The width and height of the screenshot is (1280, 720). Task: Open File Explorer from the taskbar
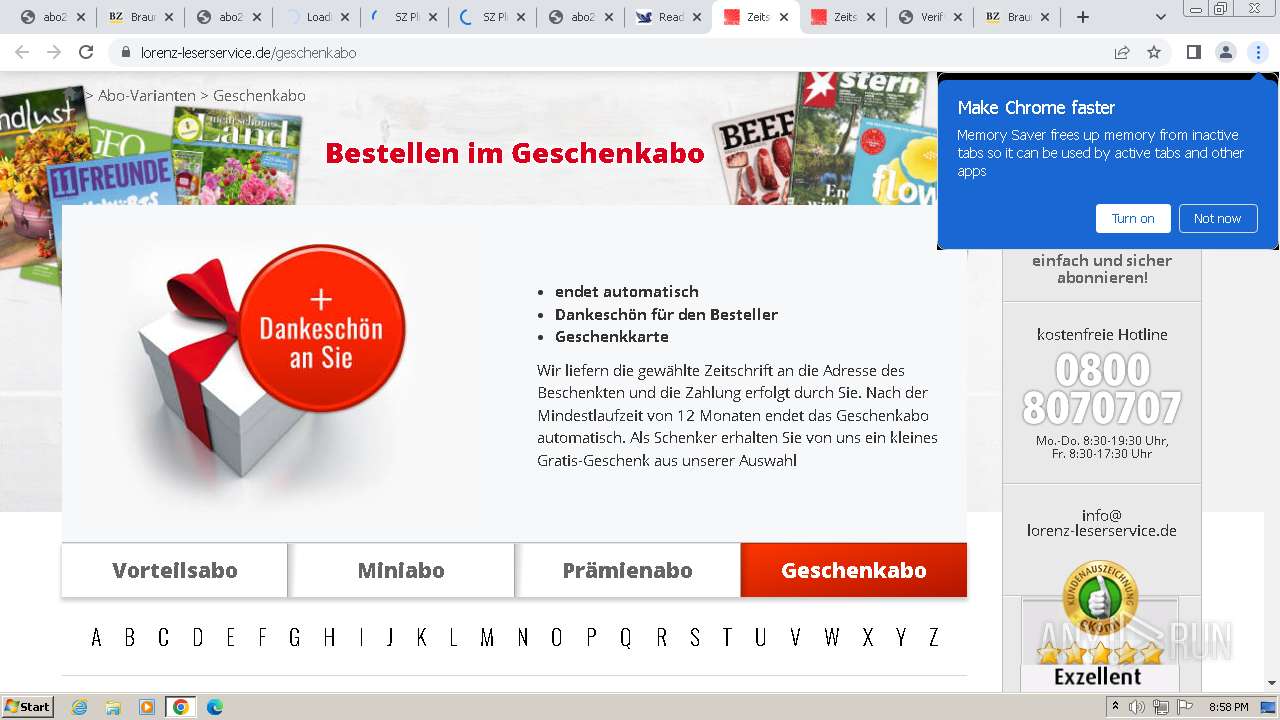pos(113,707)
